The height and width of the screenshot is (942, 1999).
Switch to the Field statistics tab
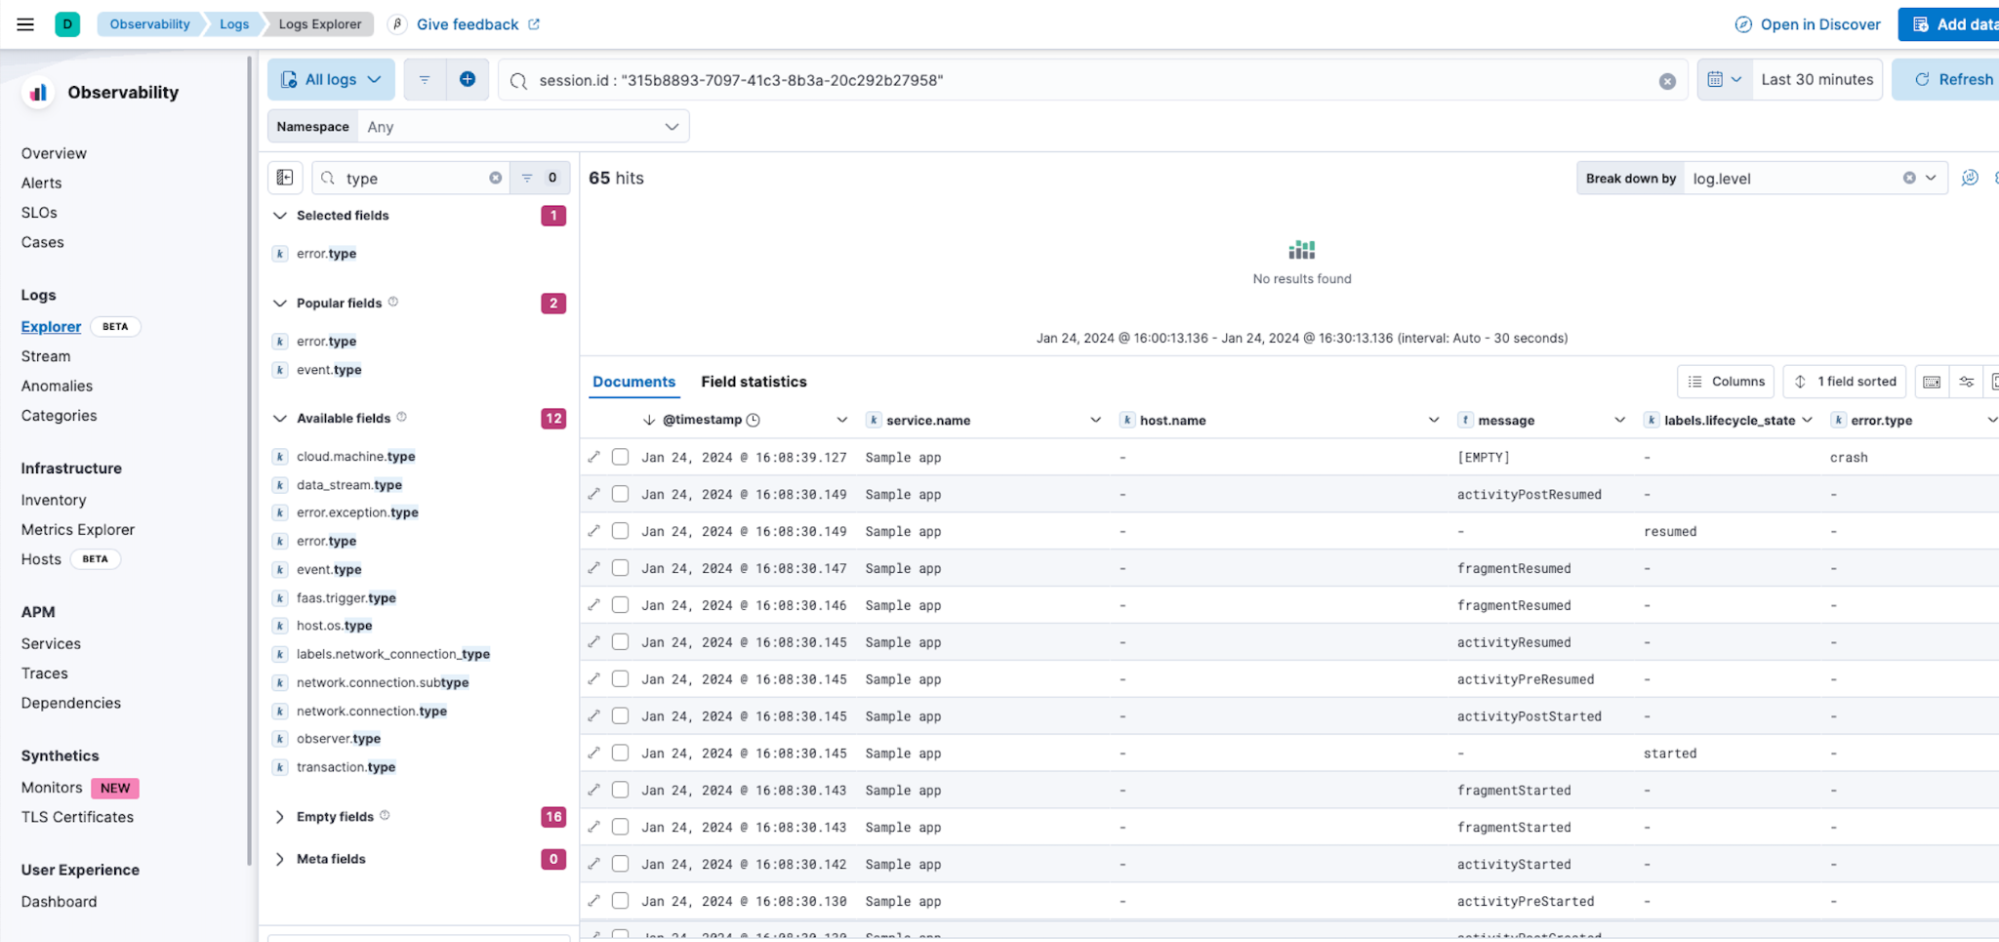pyautogui.click(x=754, y=381)
